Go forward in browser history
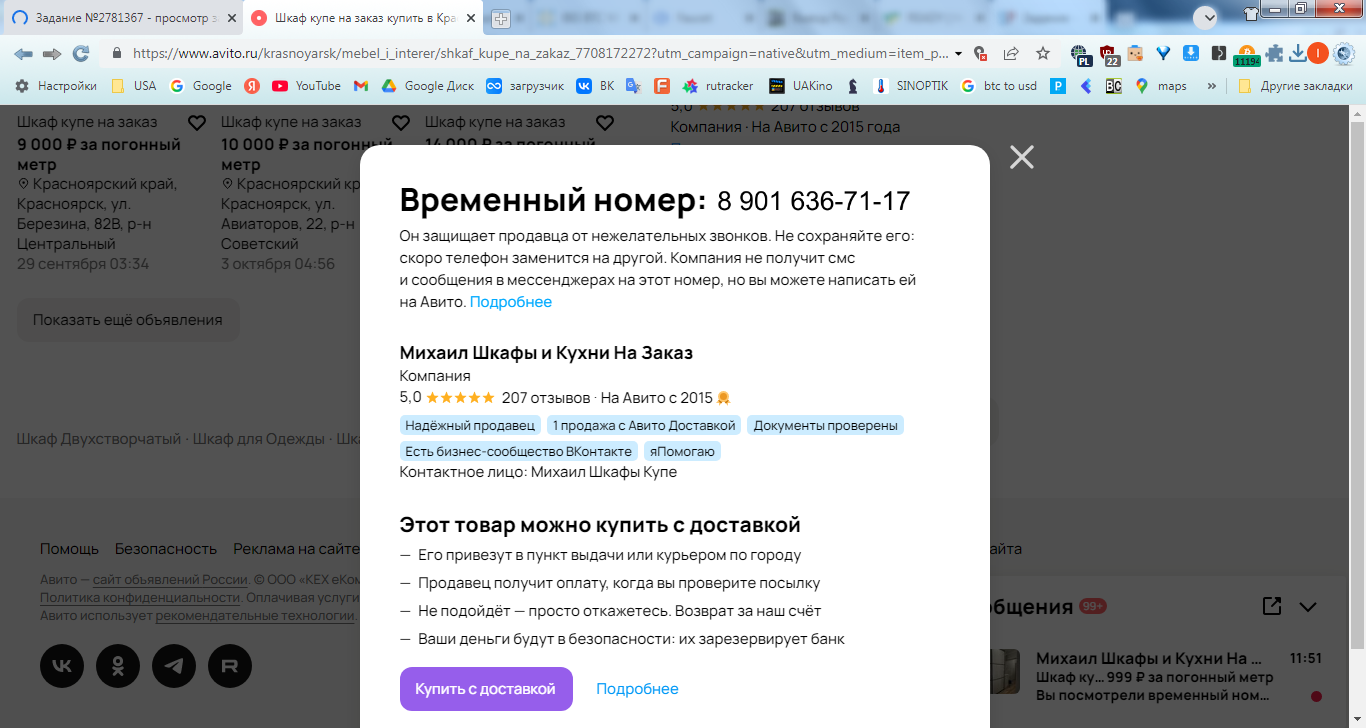This screenshot has height=728, width=1366. [52, 53]
